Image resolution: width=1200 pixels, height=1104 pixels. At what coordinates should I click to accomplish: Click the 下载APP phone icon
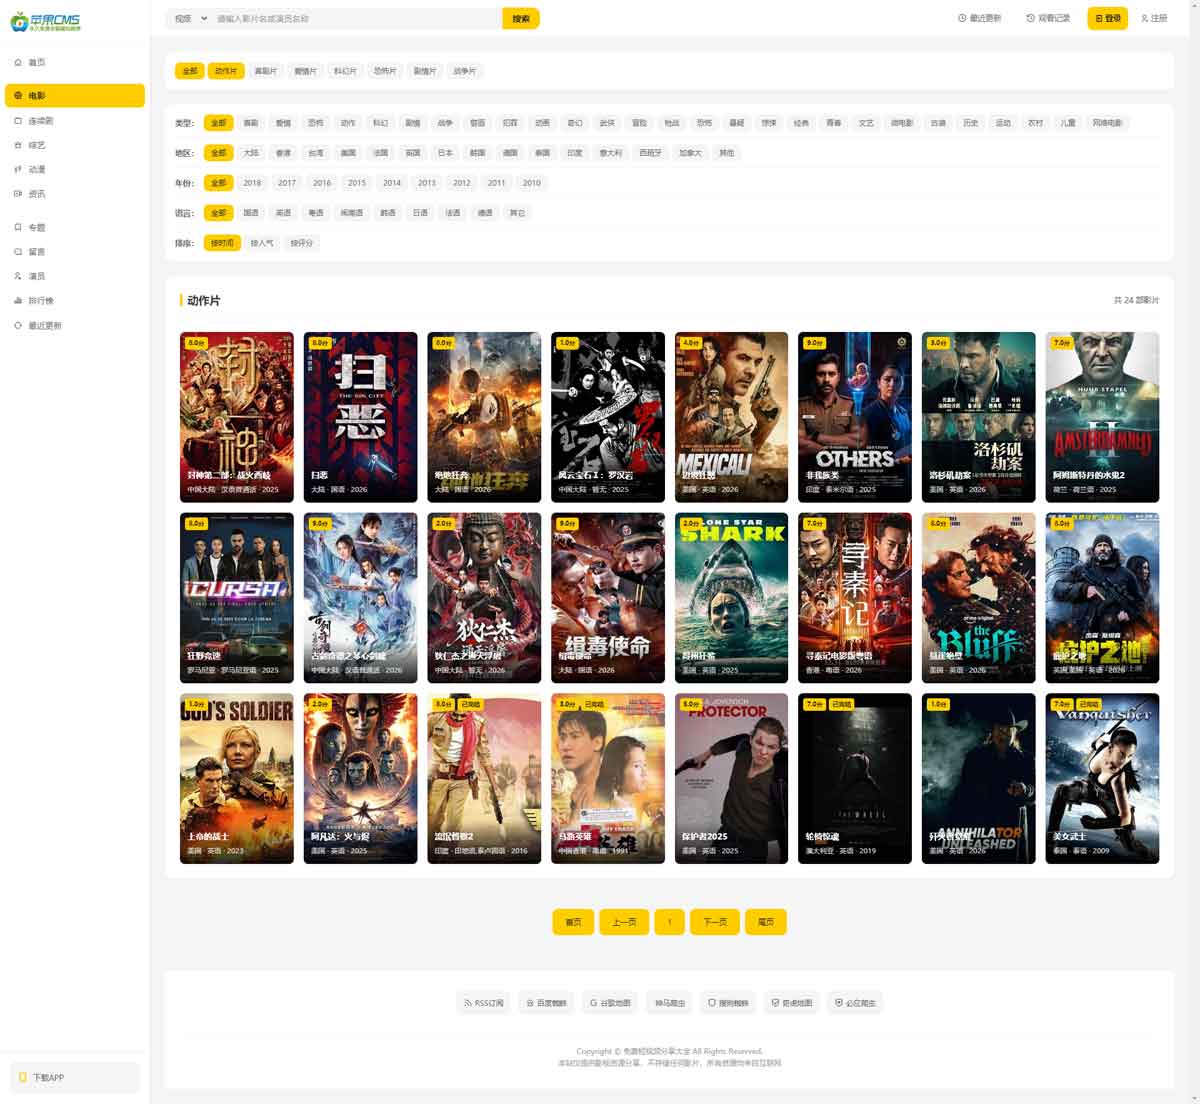[23, 1077]
